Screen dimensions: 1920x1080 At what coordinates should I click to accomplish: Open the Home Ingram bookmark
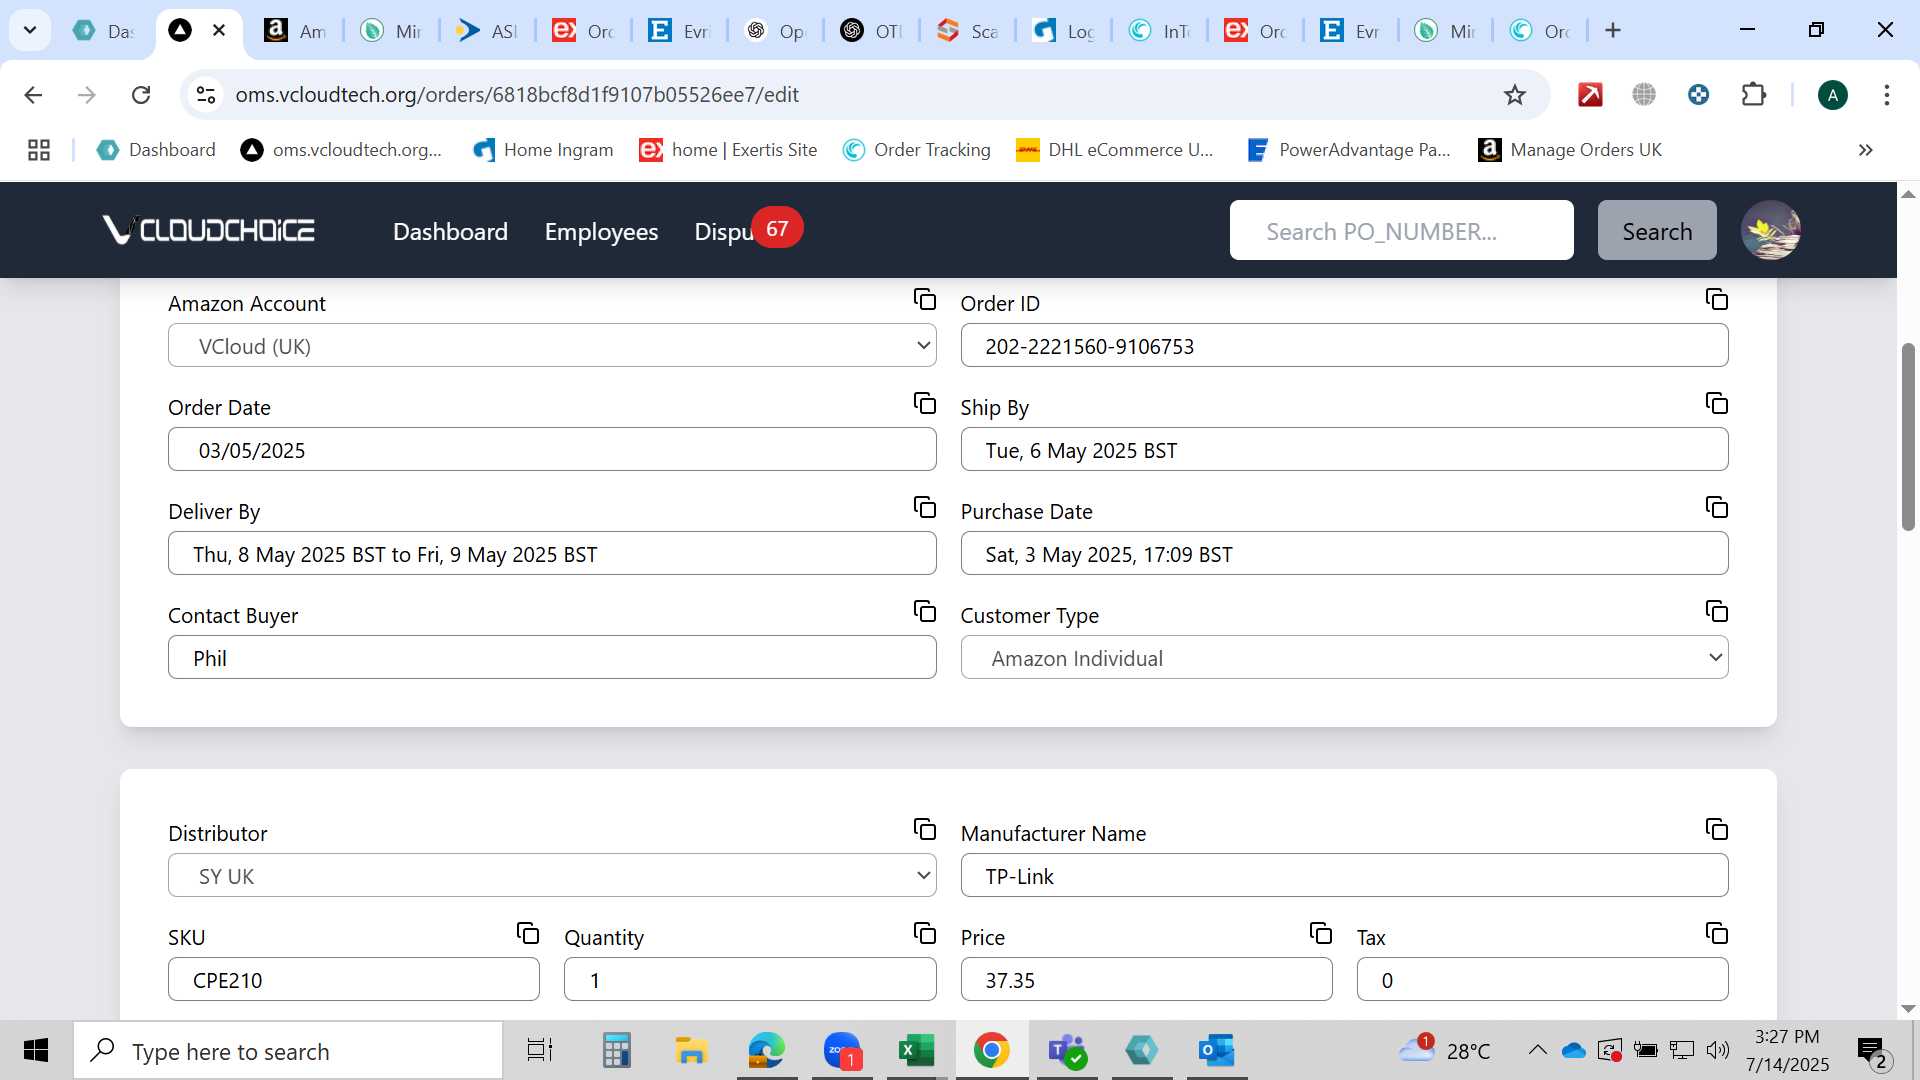pos(543,150)
